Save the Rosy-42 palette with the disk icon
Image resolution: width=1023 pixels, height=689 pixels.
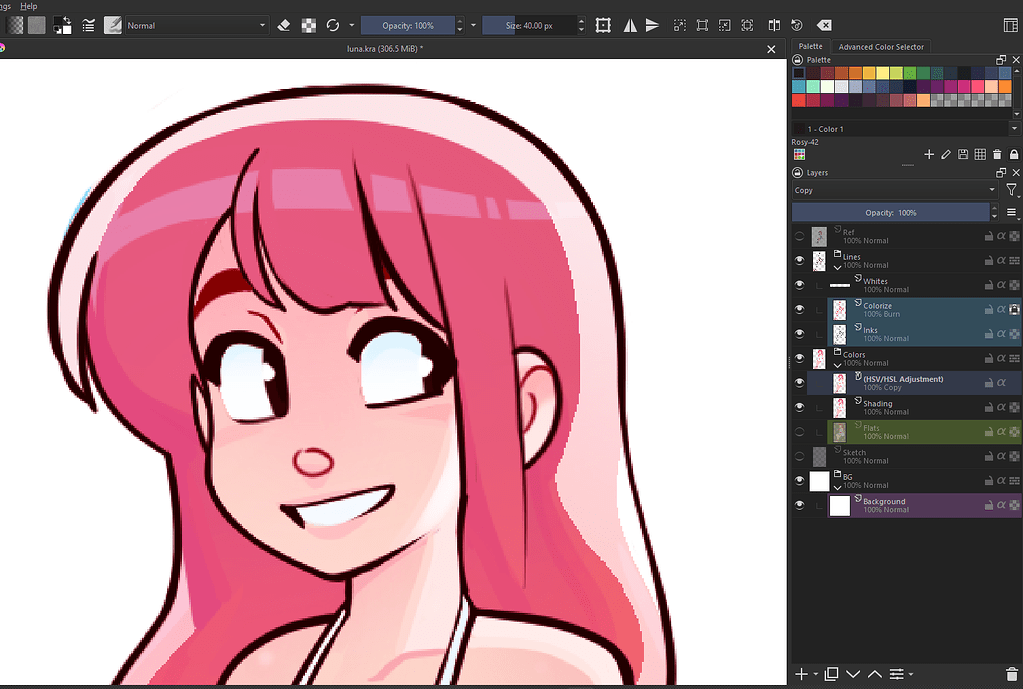[x=962, y=154]
